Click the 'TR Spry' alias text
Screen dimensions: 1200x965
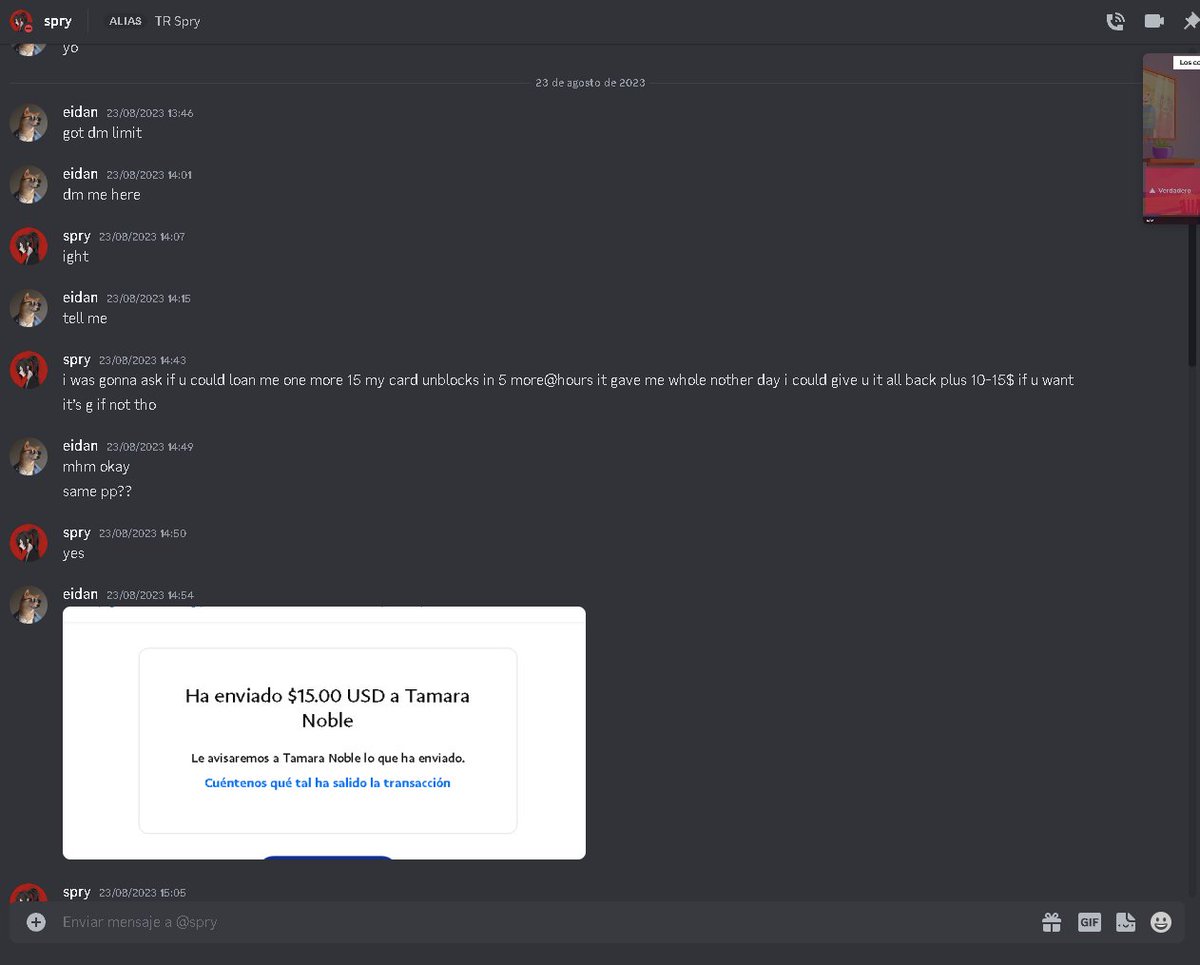click(x=177, y=21)
